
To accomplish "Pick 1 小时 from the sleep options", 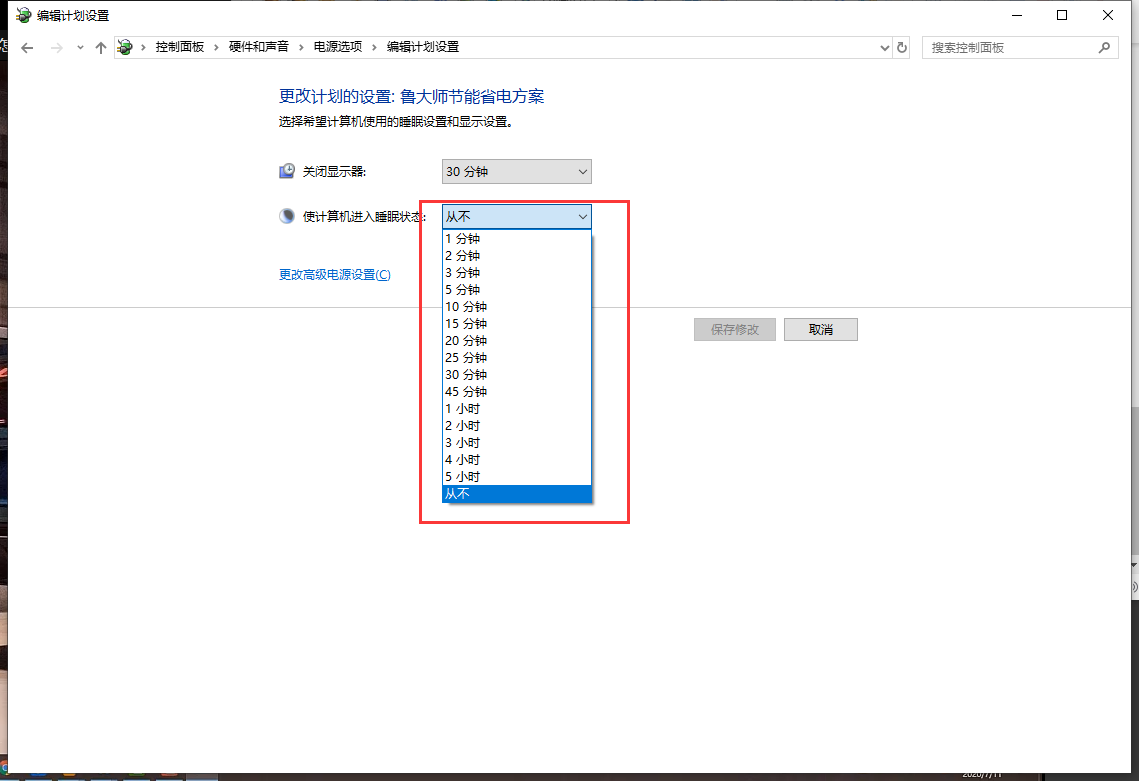I will tap(463, 409).
